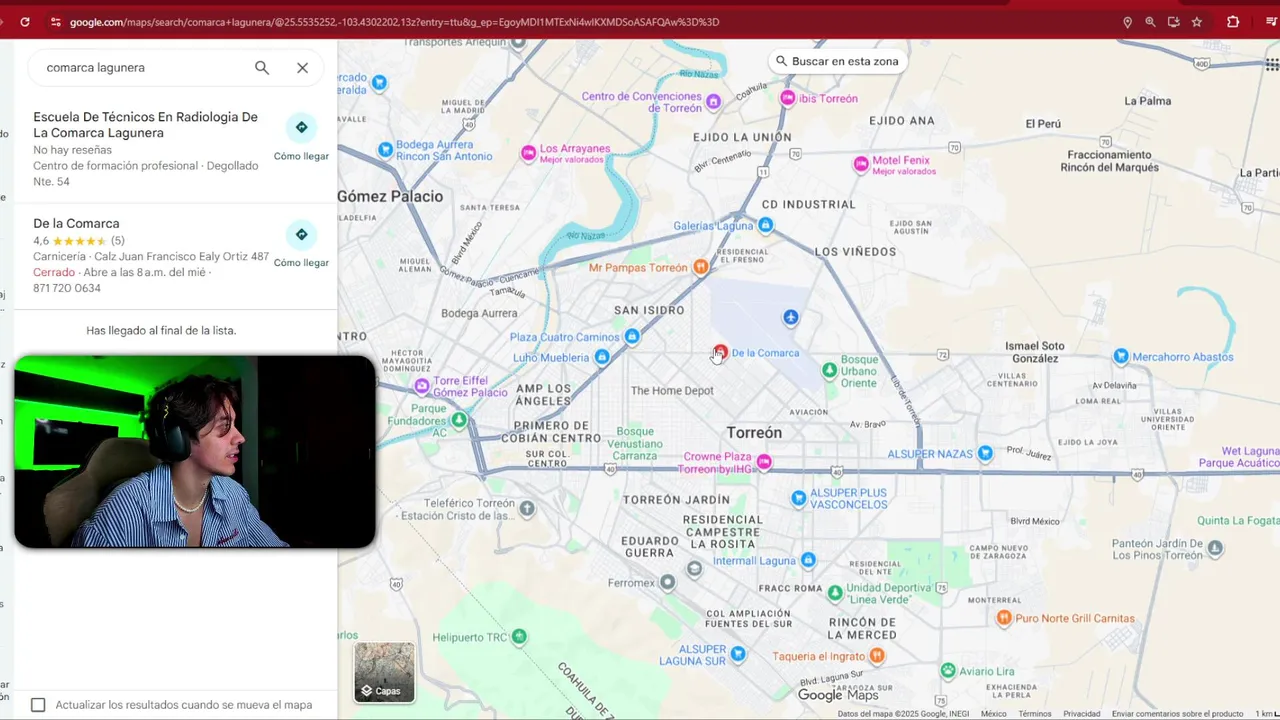Image resolution: width=1280 pixels, height=720 pixels.
Task: Click Teleférico Torreón station pin
Action: click(x=527, y=509)
